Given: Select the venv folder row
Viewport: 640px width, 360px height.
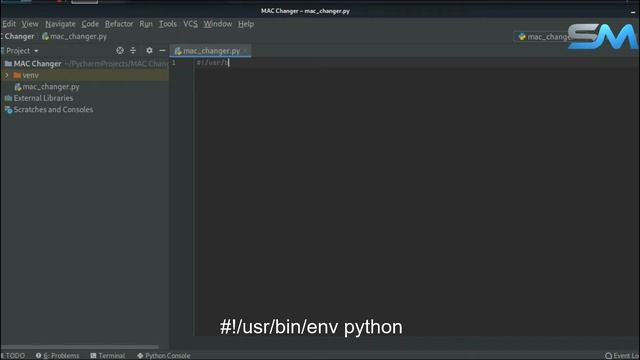Looking at the screenshot, I should click(85, 75).
